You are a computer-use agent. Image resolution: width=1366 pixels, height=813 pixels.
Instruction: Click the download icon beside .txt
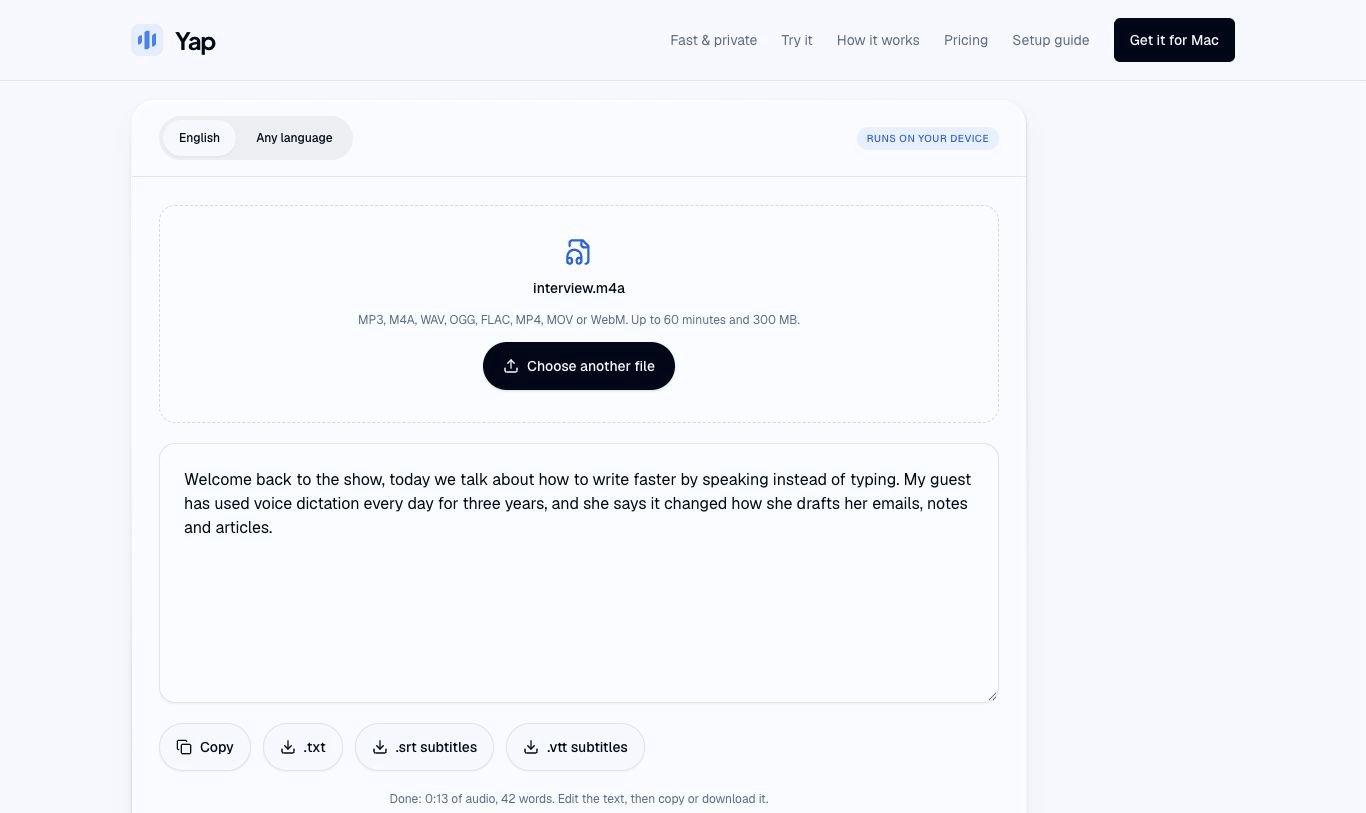288,747
